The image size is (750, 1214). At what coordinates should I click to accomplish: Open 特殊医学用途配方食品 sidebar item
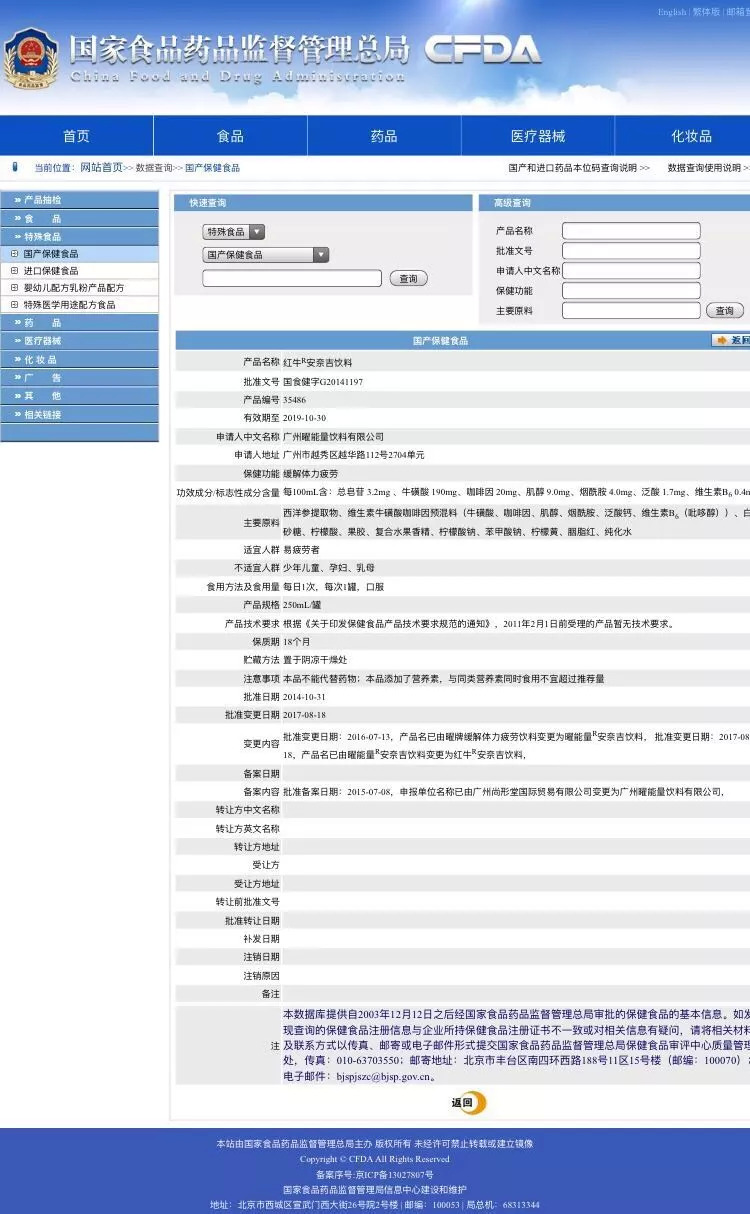point(69,305)
